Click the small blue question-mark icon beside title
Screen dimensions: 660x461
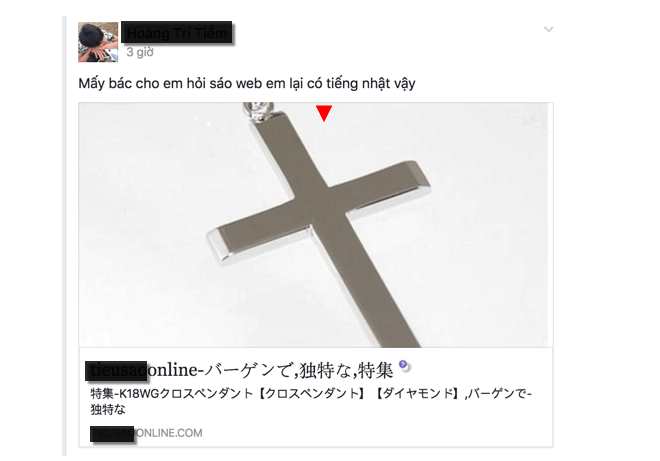tap(403, 365)
